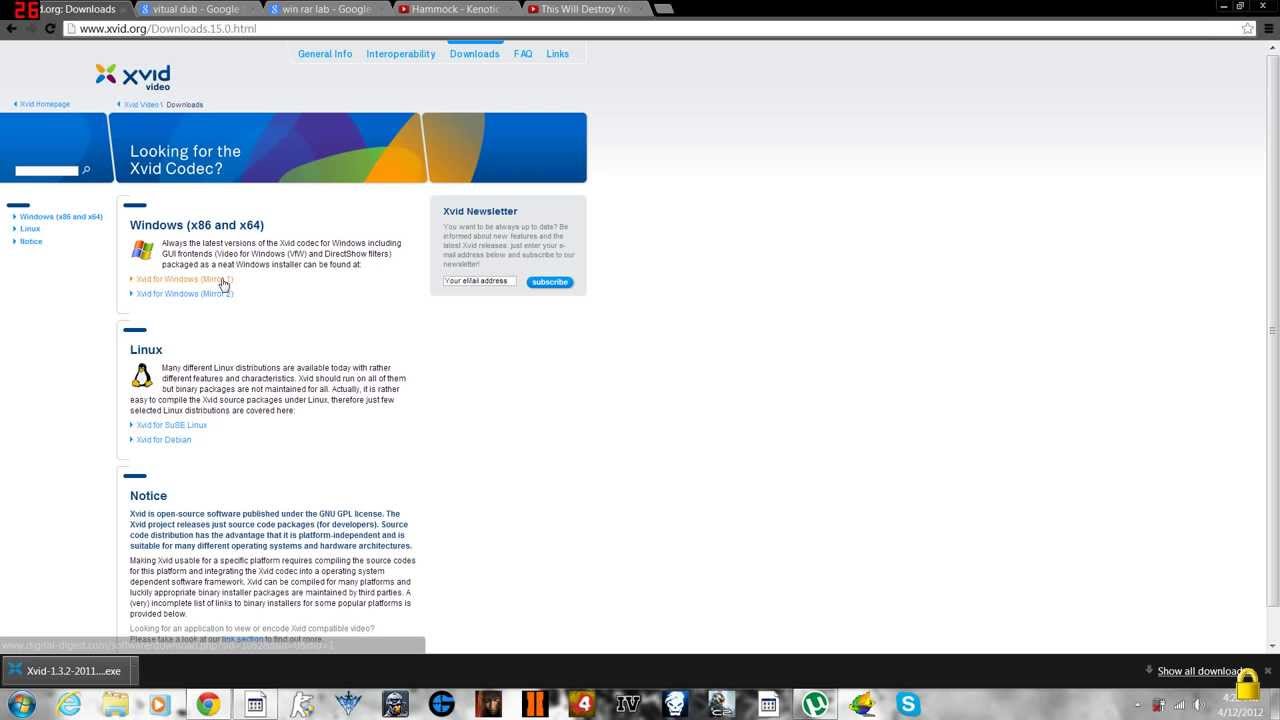Screen dimensions: 1280x720
Task: Click the Xvid video logo
Action: pos(133,77)
